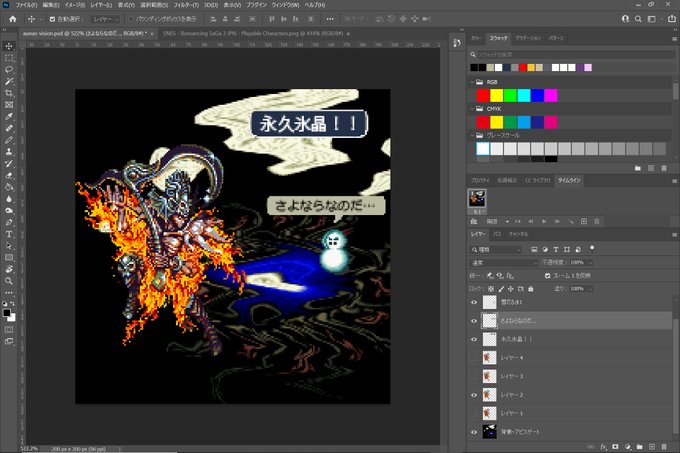Image resolution: width=680 pixels, height=453 pixels.
Task: Select the Frame tool
Action: (x=9, y=104)
